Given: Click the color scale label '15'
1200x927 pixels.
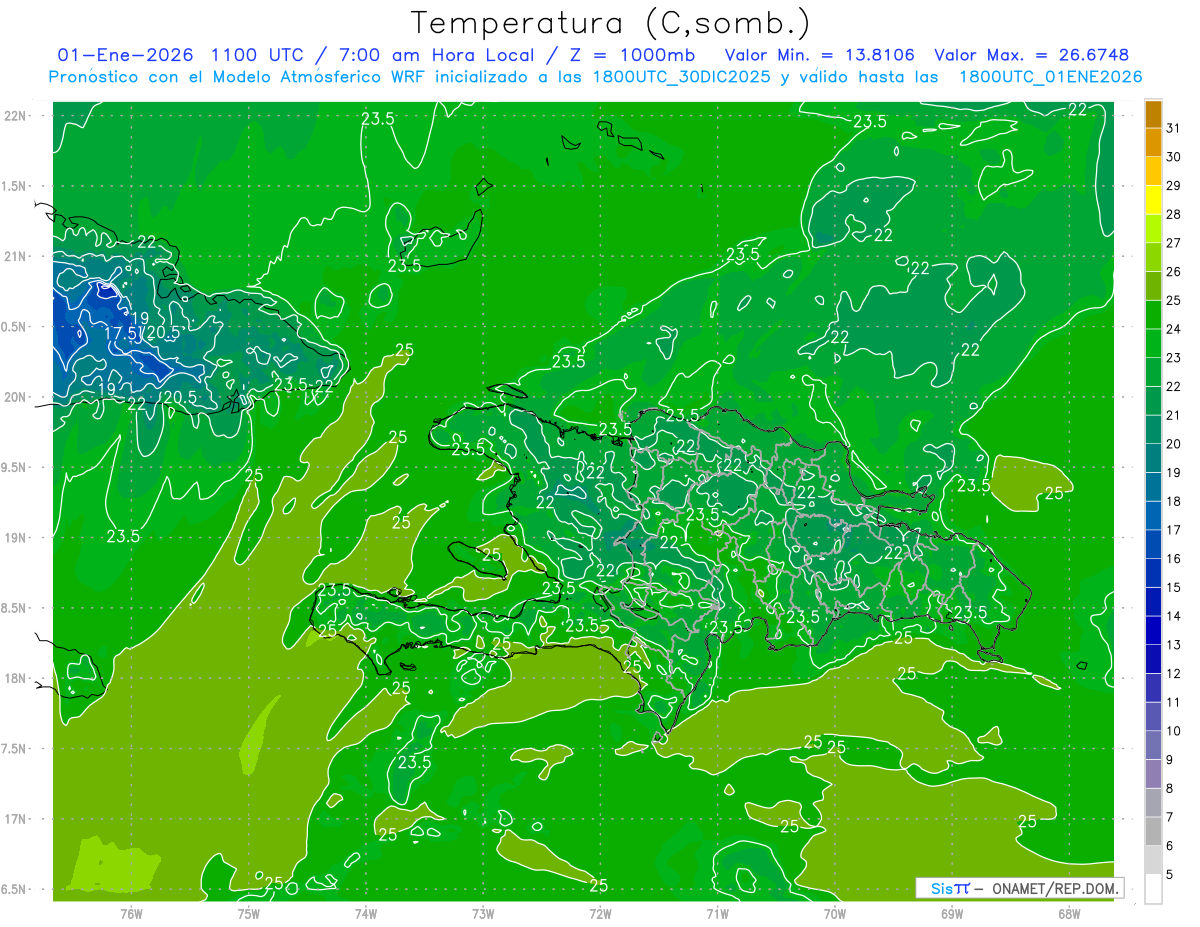Looking at the screenshot, I should tap(1174, 588).
